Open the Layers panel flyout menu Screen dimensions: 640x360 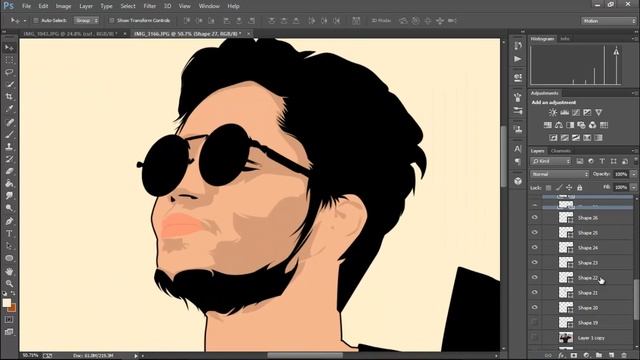(634, 151)
